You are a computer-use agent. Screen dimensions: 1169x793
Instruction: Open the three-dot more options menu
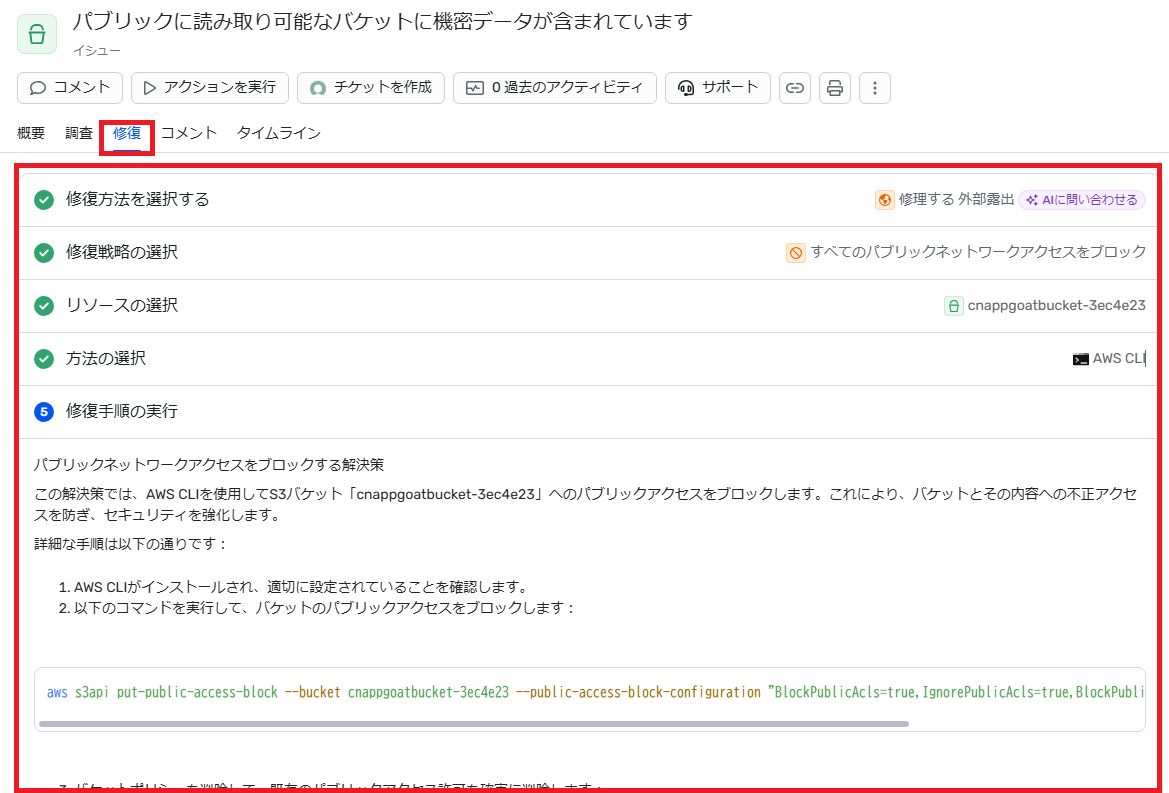[x=875, y=88]
